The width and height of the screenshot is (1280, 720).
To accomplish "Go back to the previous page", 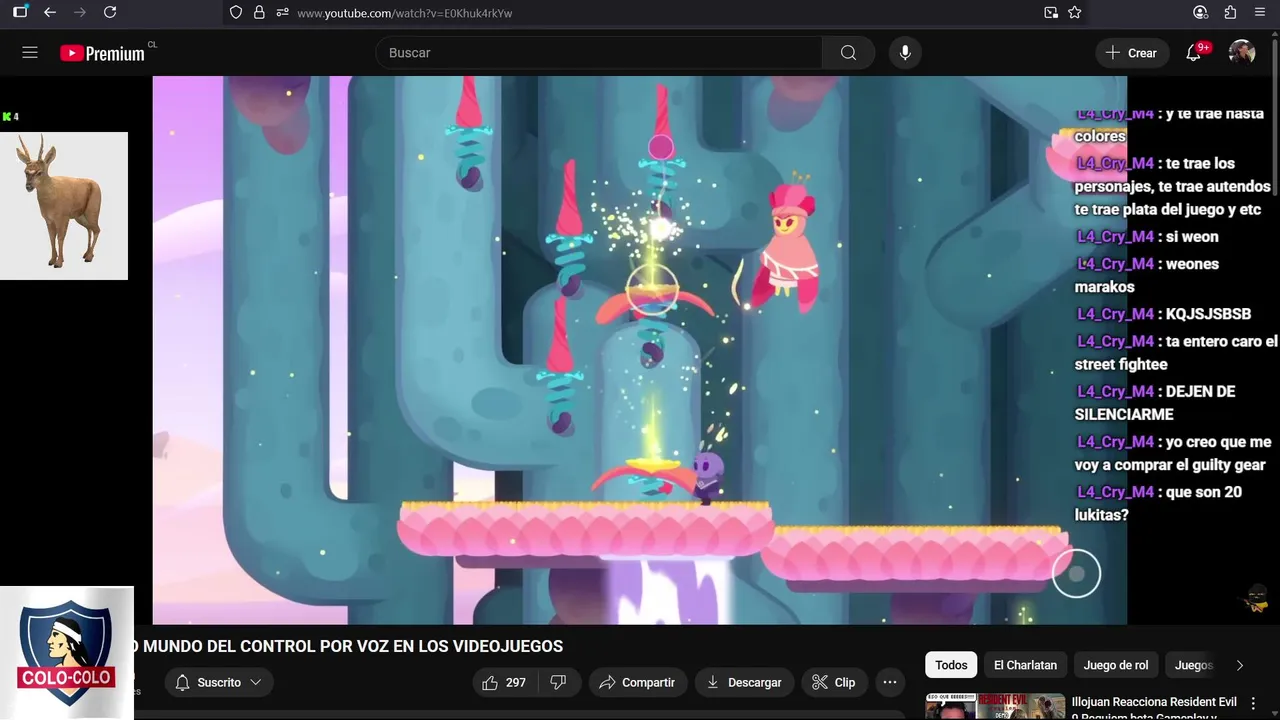I will [50, 12].
